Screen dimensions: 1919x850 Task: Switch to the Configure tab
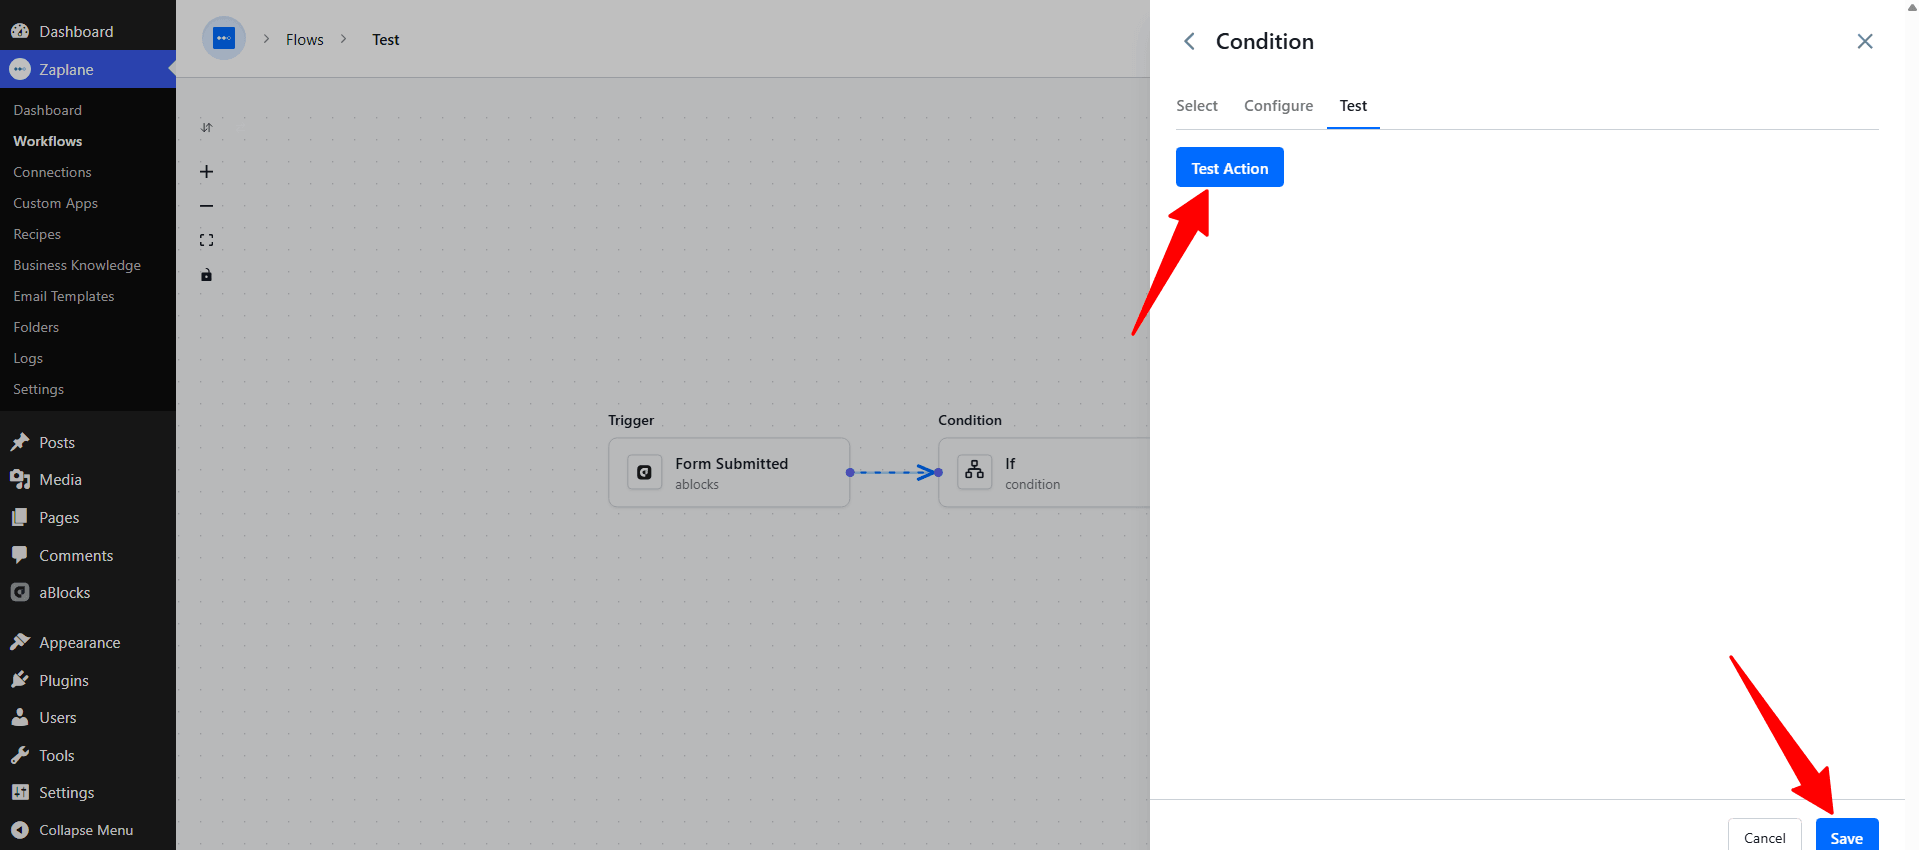coord(1279,106)
